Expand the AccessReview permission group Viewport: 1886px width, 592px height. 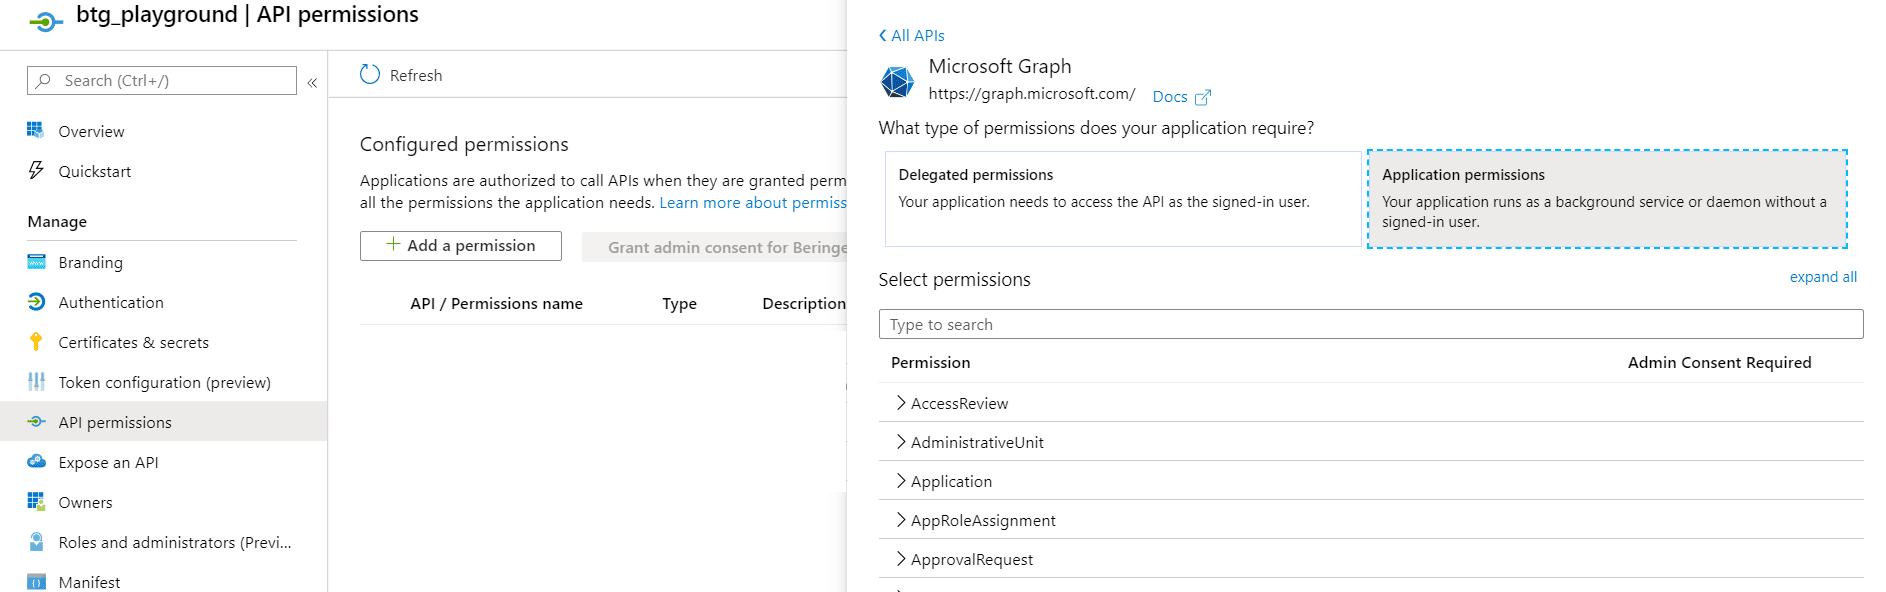tap(901, 402)
